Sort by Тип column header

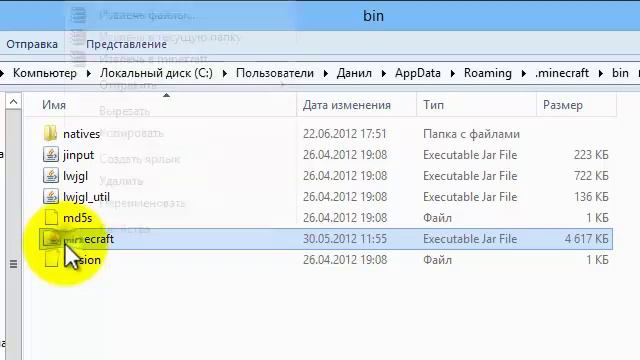[x=433, y=105]
